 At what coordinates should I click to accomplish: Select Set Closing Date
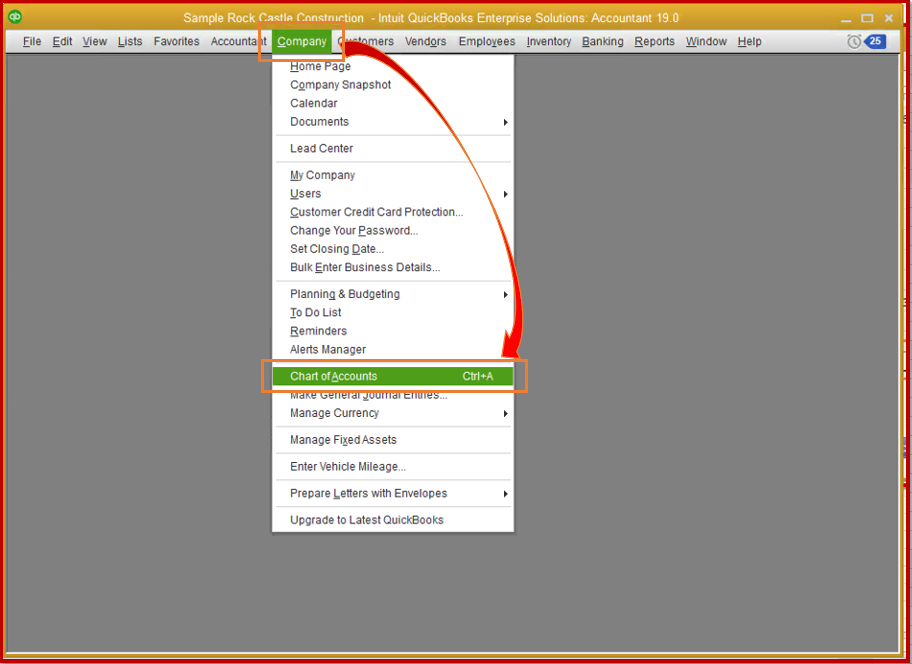(393, 249)
